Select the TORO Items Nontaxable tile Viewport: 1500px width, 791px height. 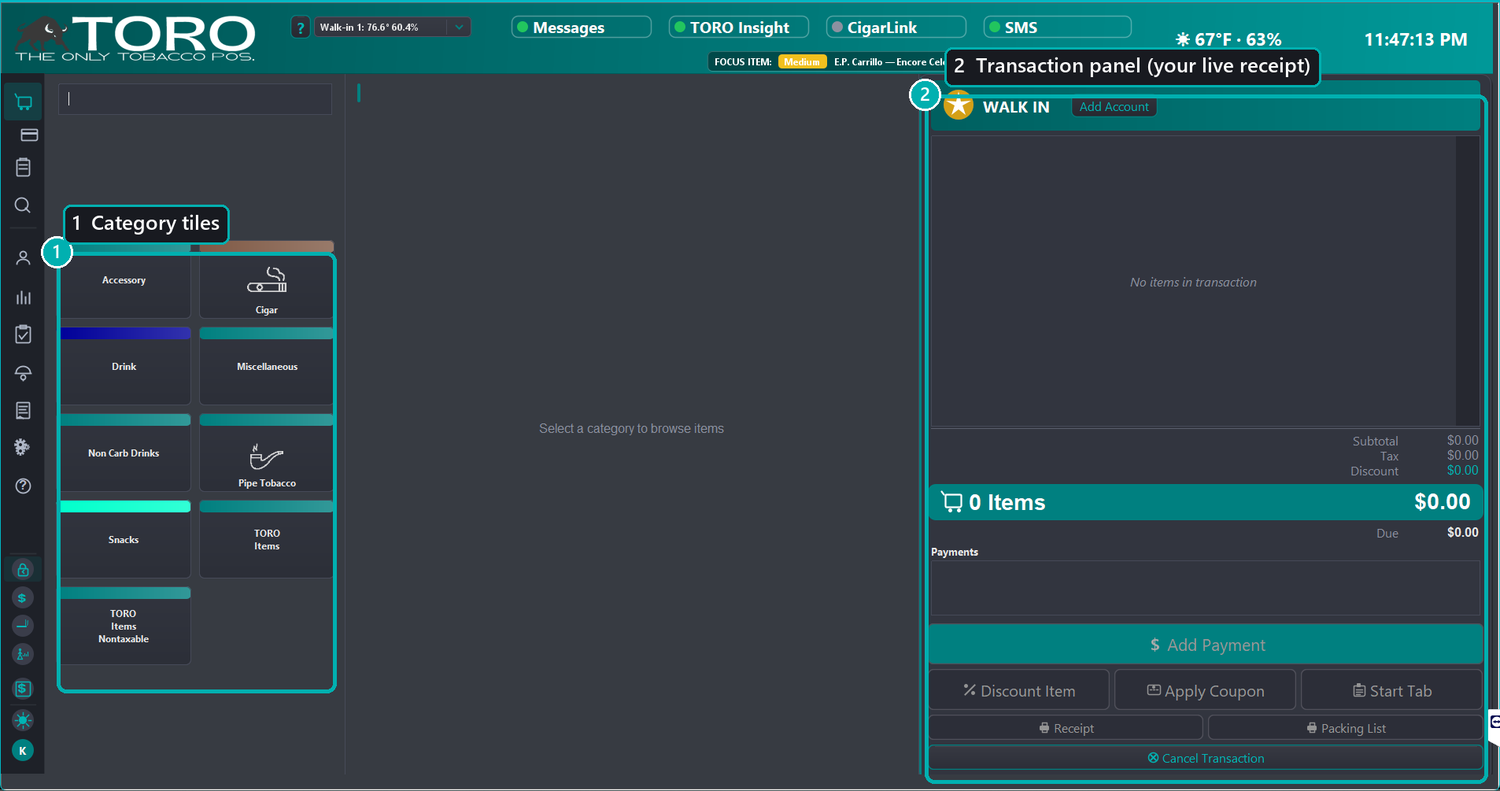pos(124,626)
